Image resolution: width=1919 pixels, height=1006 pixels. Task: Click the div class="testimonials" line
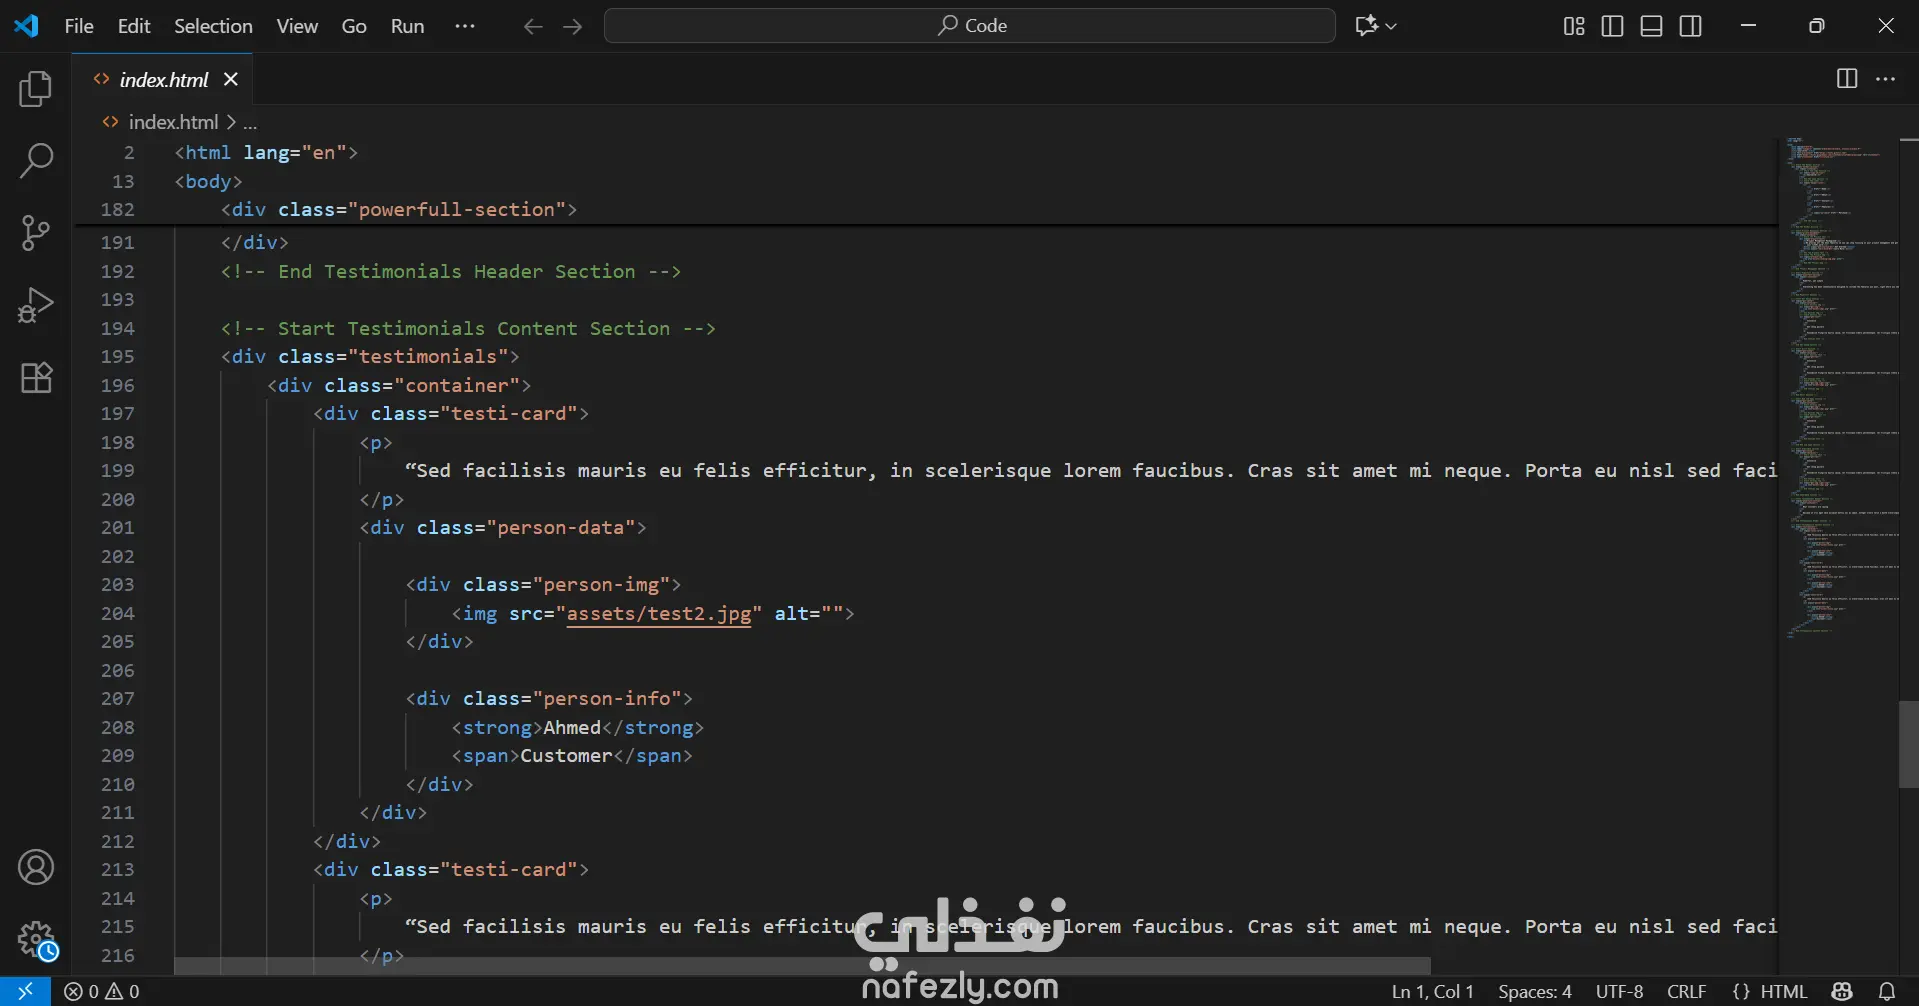tap(370, 356)
